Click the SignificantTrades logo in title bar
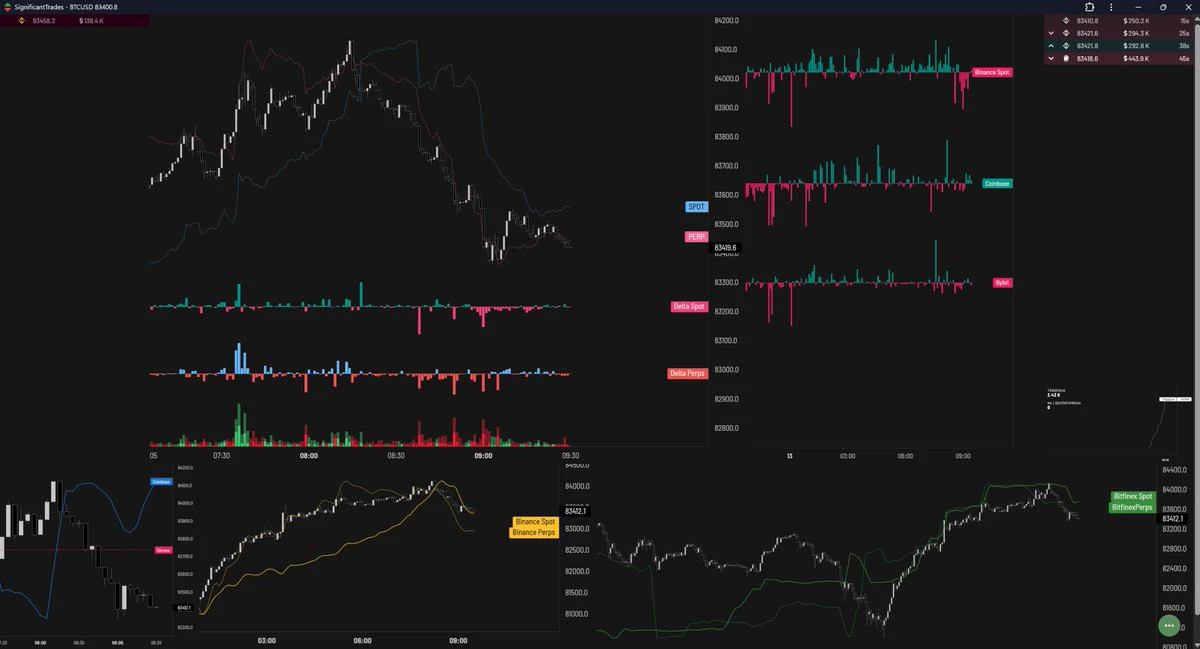Screen dimensions: 1200x649 pos(8,7)
